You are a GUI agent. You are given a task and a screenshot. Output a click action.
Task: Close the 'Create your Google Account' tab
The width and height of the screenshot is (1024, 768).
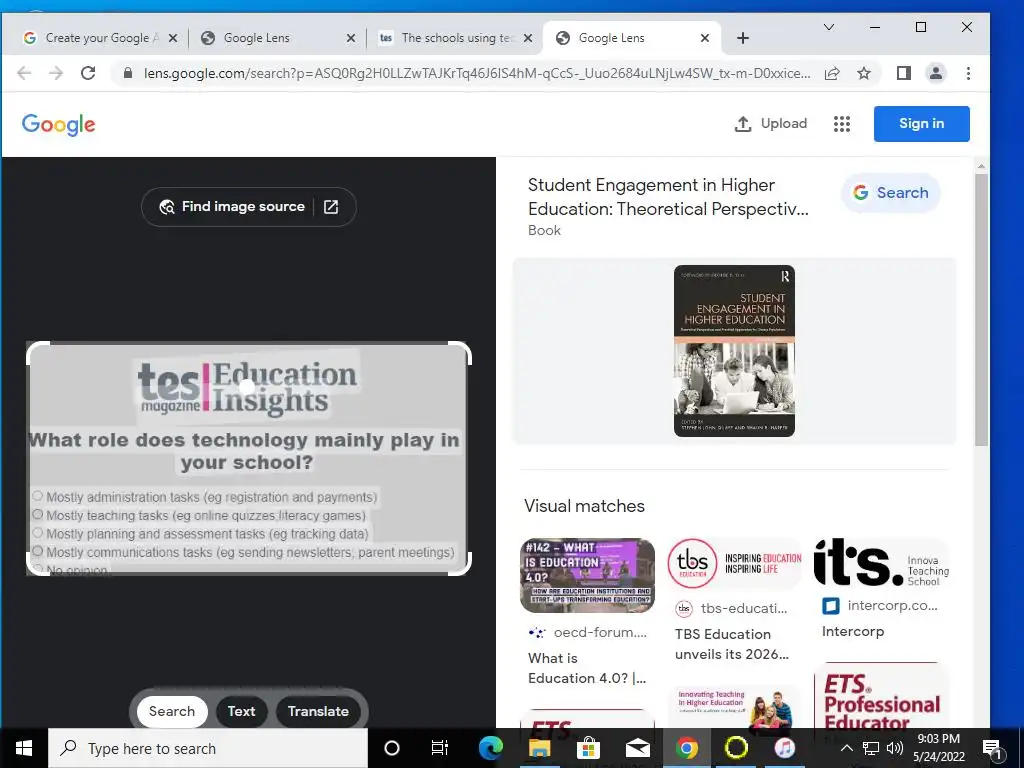click(x=173, y=38)
